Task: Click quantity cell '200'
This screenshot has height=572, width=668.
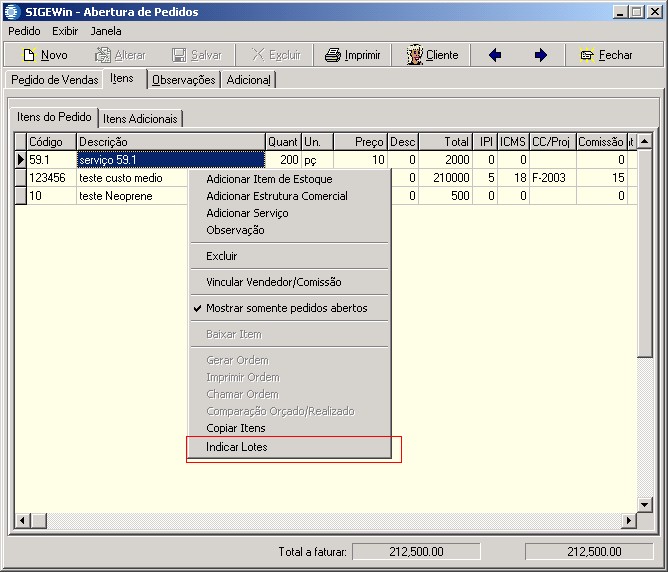Action: click(x=283, y=160)
